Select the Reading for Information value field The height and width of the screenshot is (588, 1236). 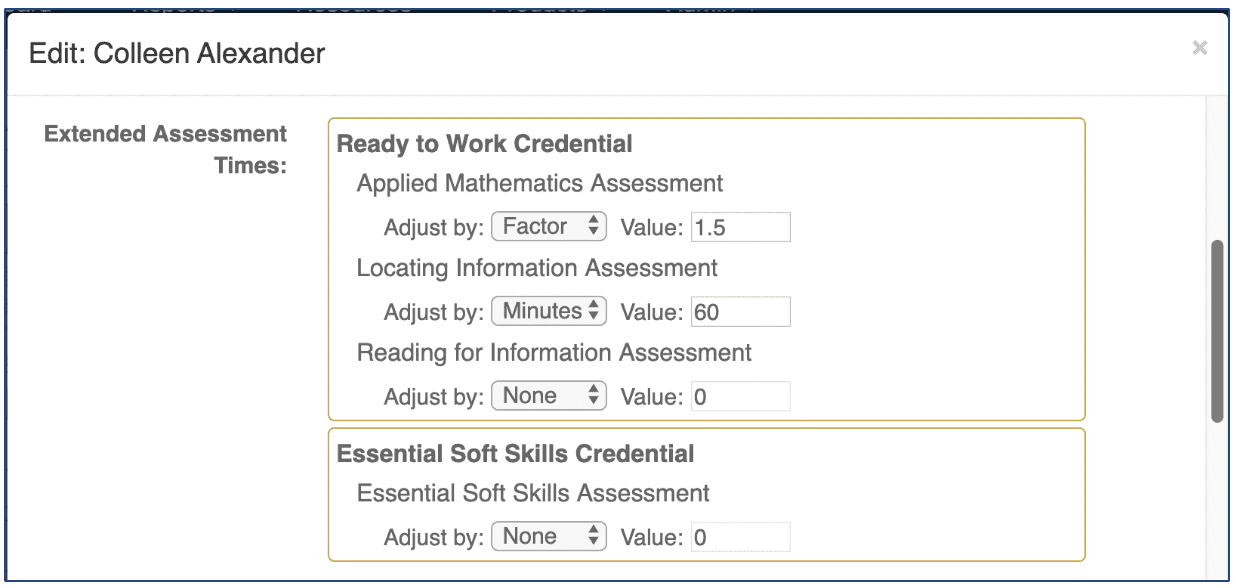coord(740,396)
